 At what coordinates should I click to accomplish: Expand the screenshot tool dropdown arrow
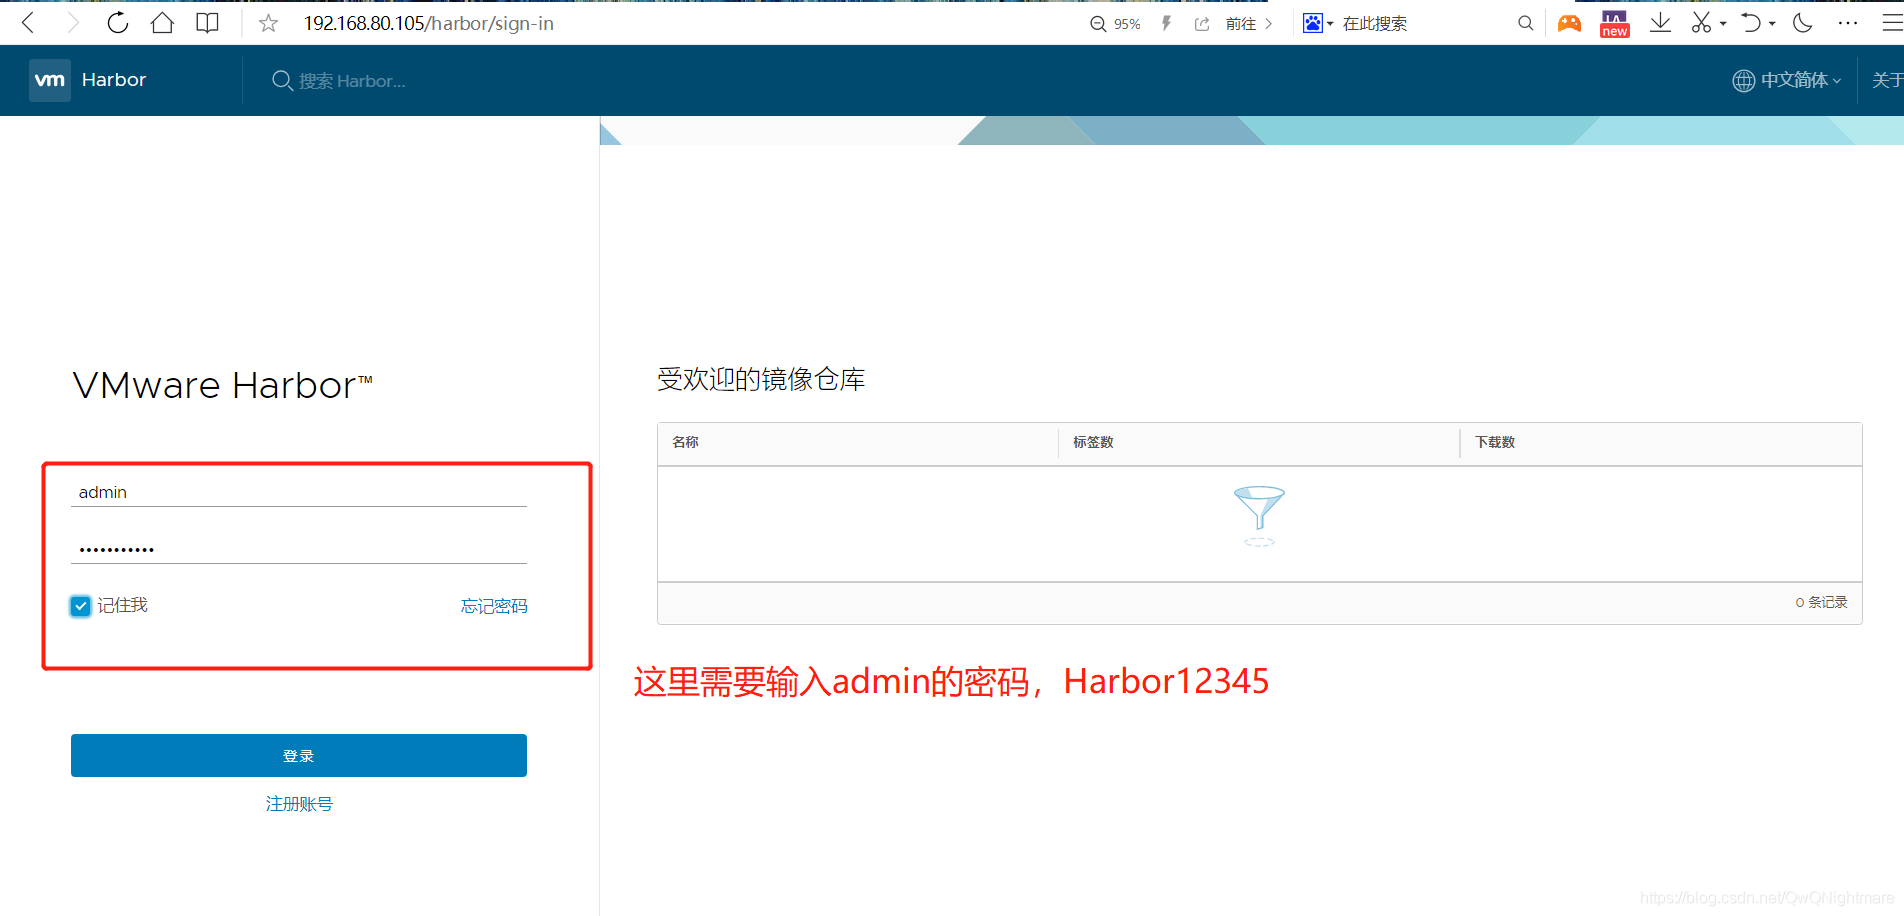(1723, 24)
